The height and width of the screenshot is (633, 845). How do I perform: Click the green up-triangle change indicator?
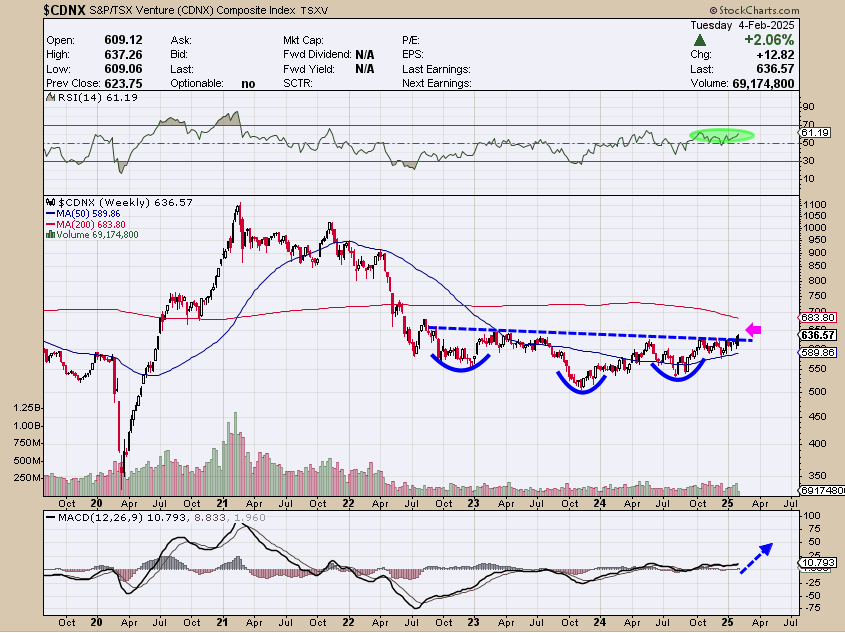(x=699, y=40)
